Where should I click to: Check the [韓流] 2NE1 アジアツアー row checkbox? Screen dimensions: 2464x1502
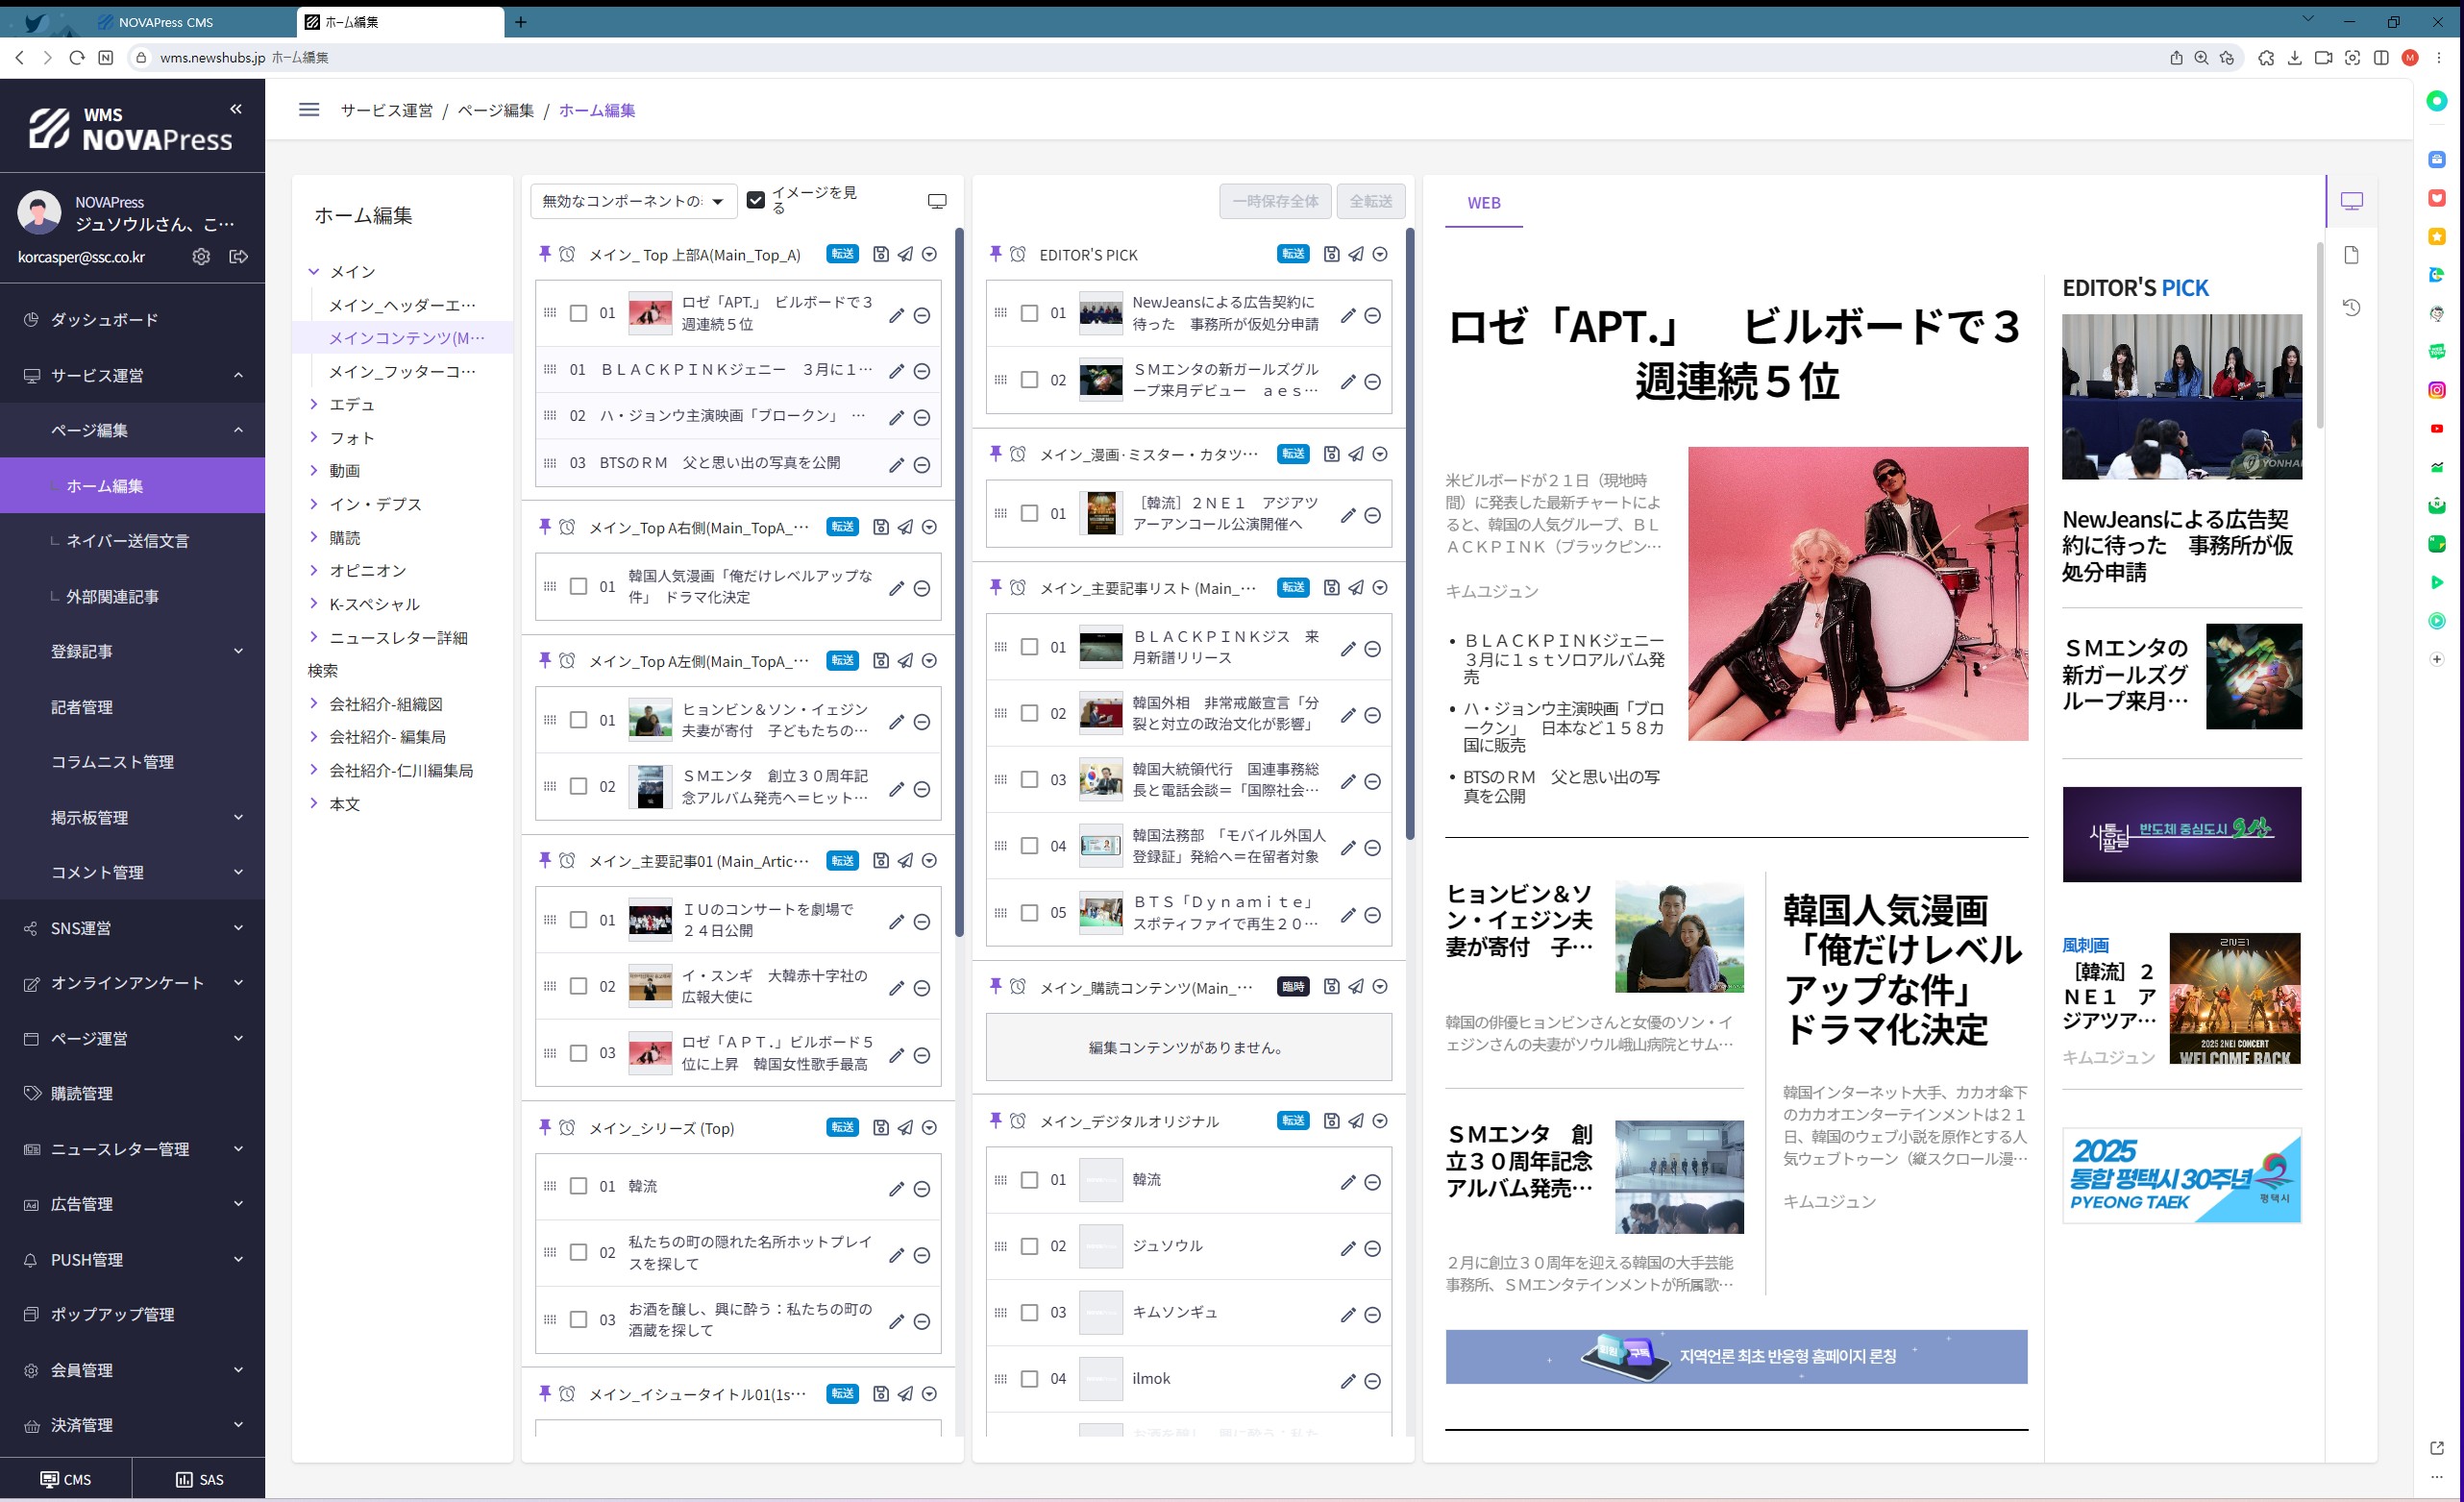(x=1029, y=513)
